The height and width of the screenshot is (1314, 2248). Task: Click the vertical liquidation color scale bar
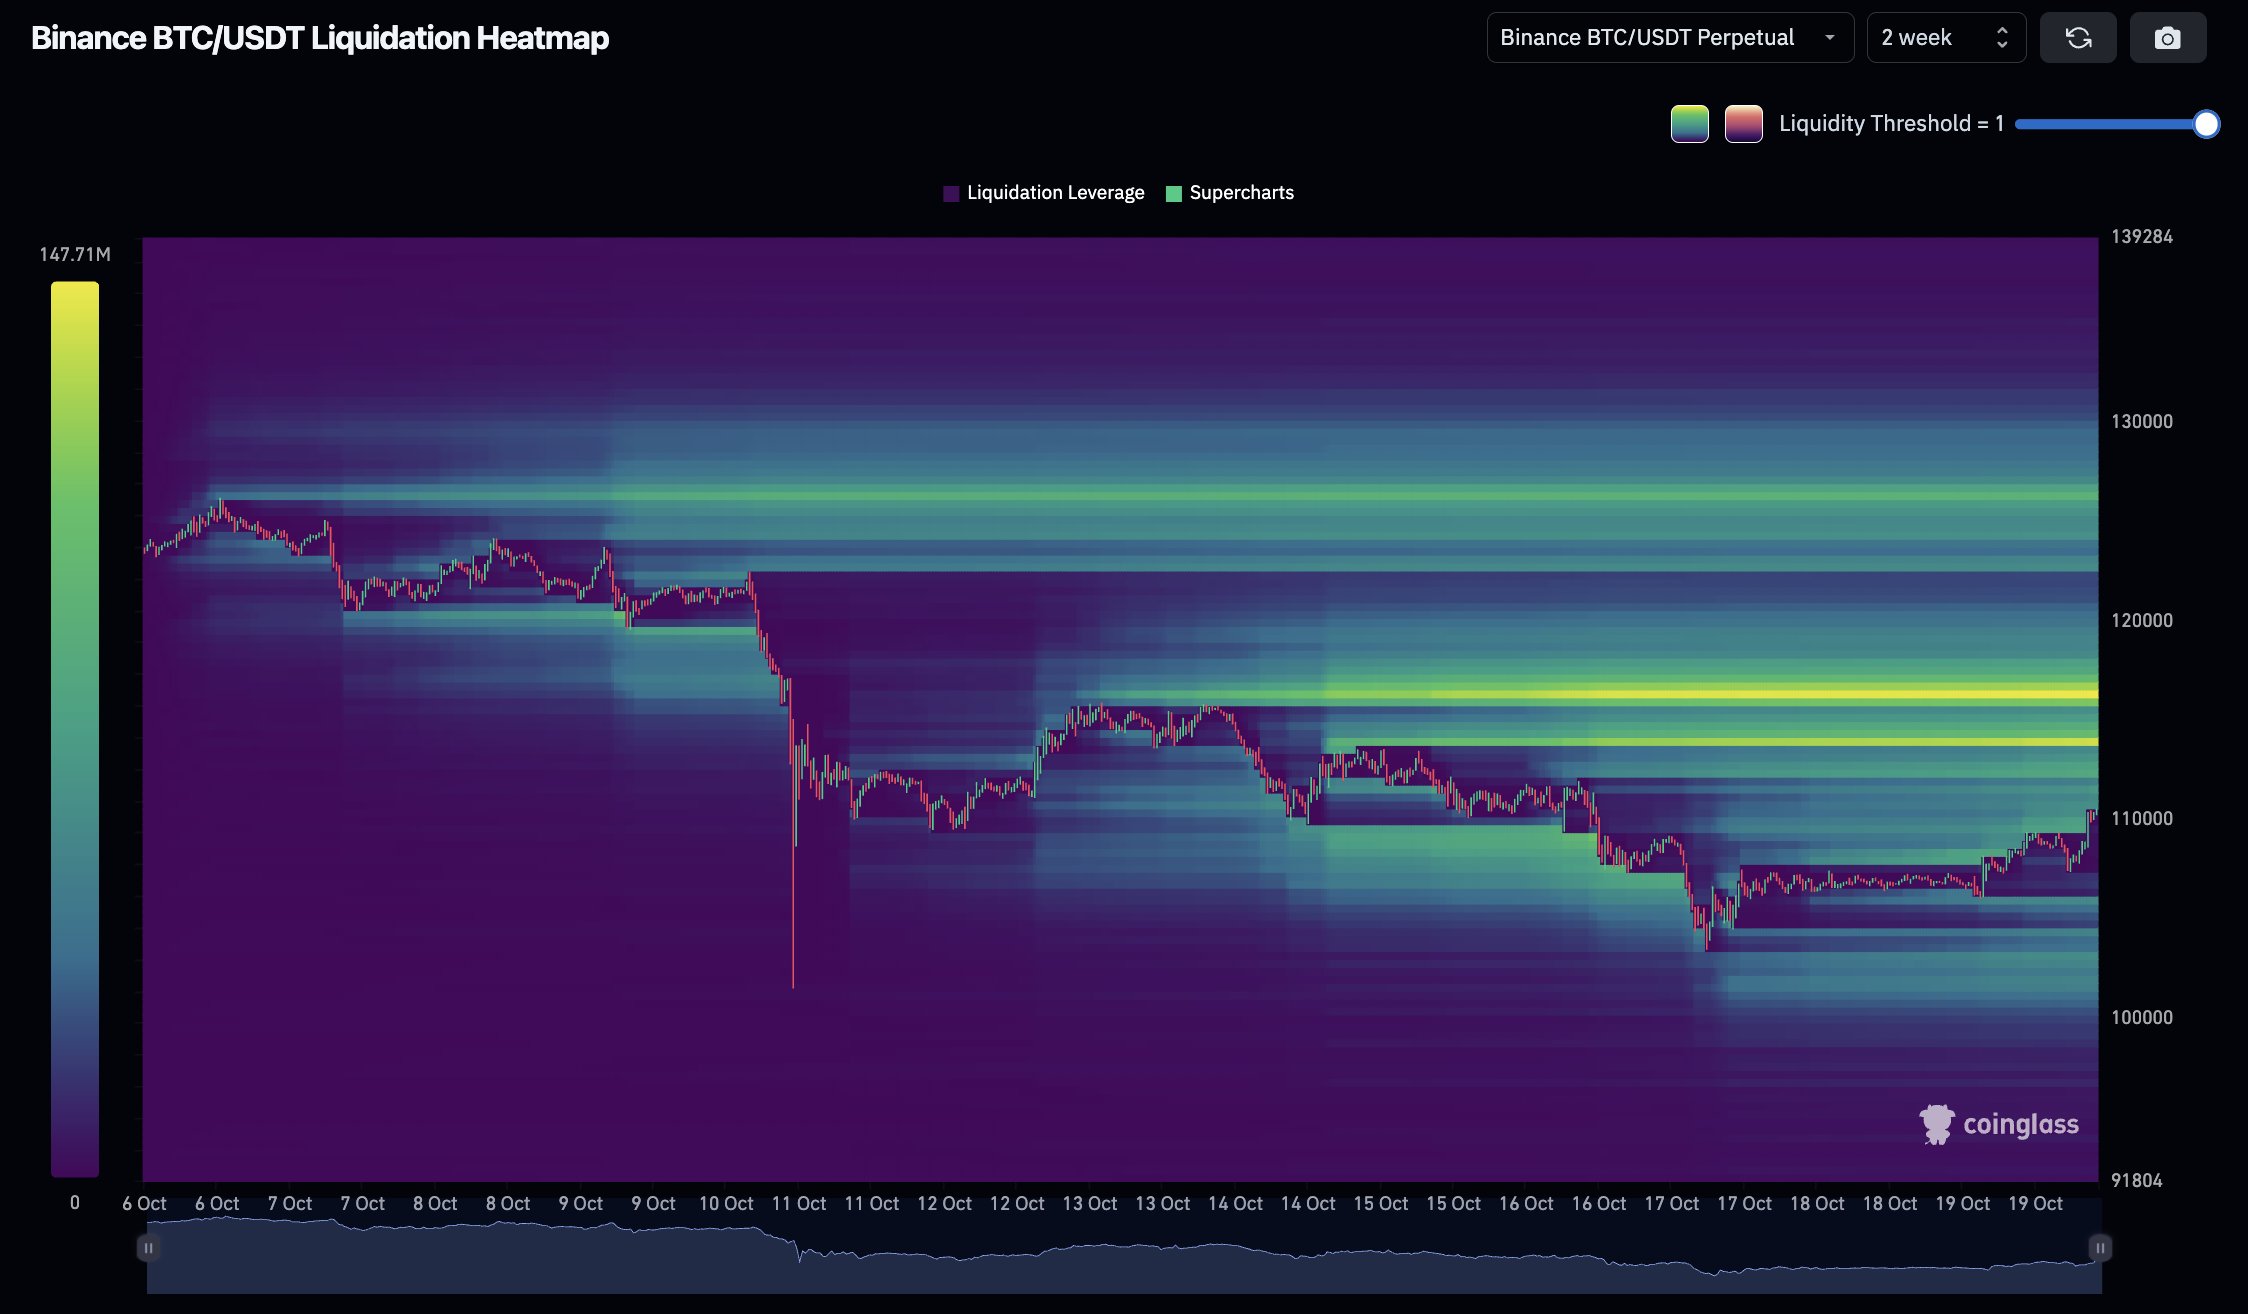(x=75, y=728)
